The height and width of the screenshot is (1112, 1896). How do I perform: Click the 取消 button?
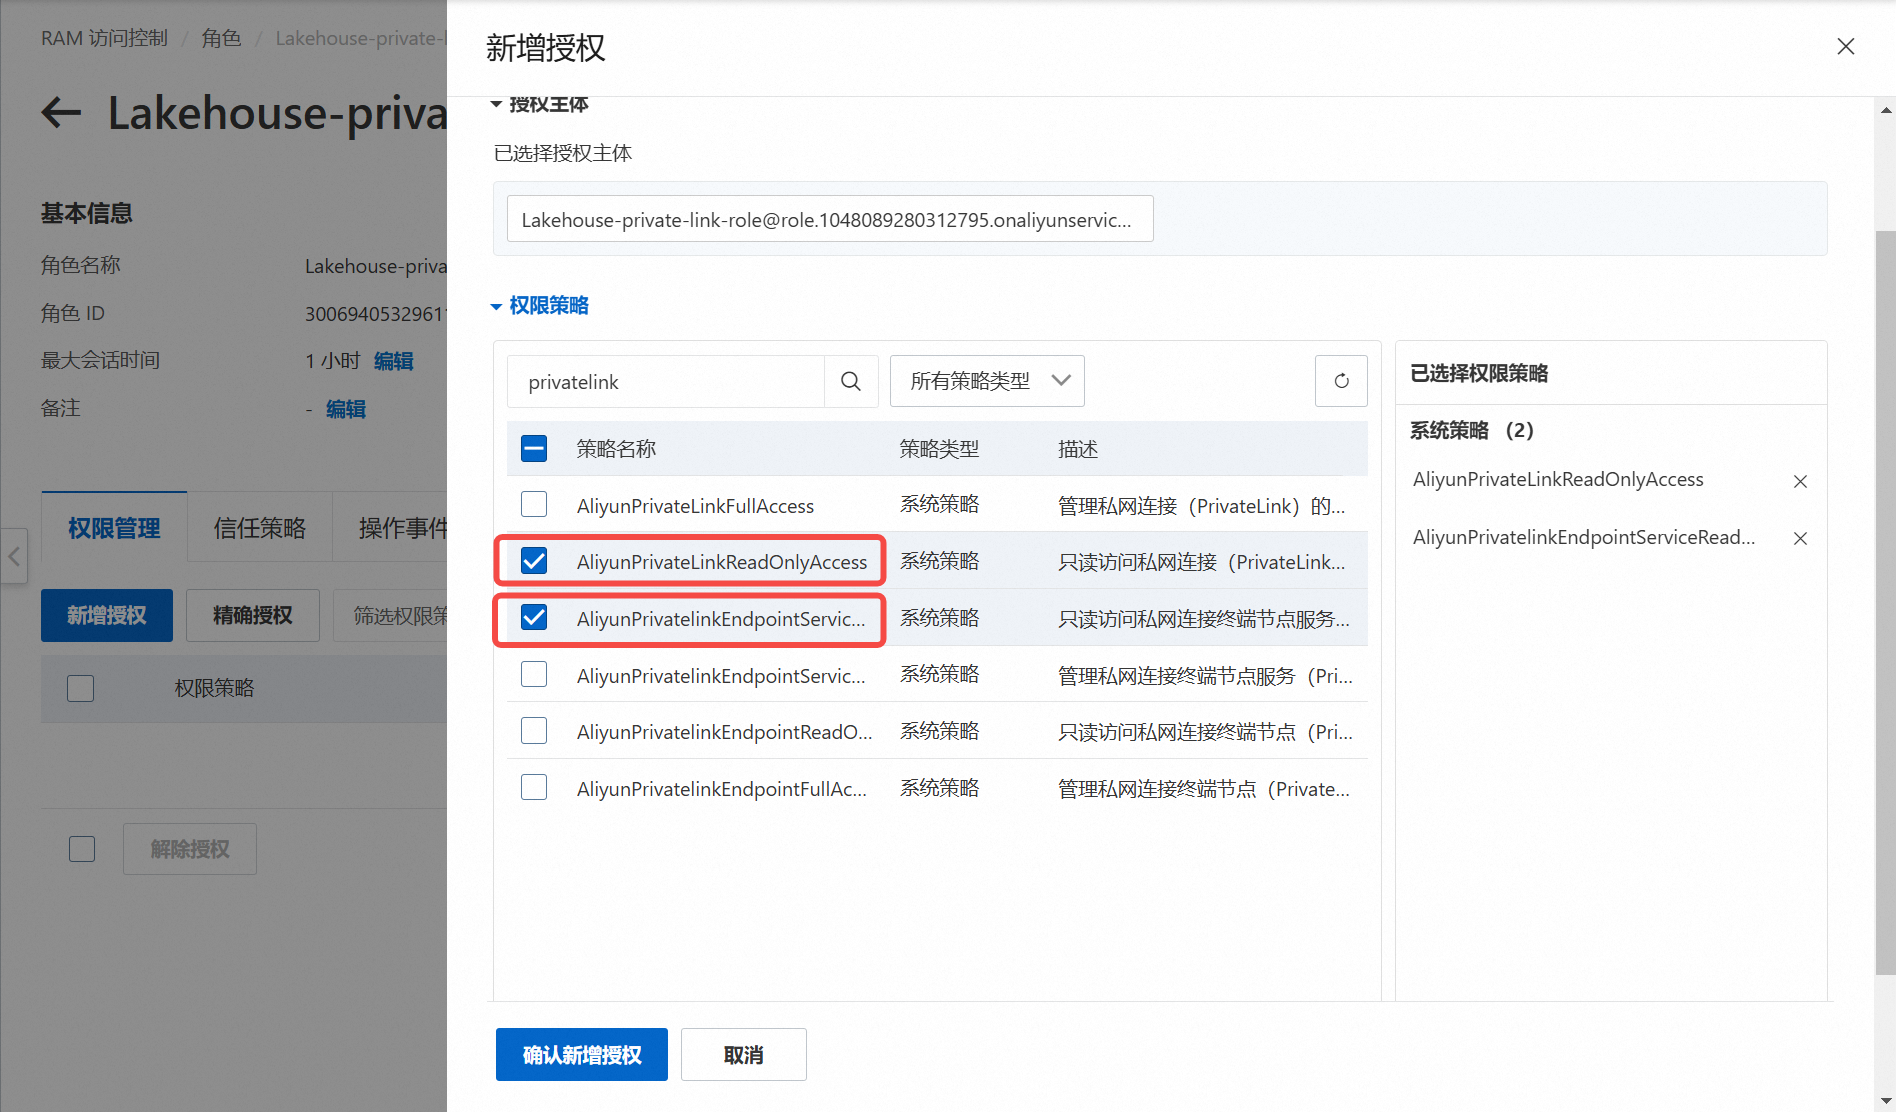(743, 1055)
